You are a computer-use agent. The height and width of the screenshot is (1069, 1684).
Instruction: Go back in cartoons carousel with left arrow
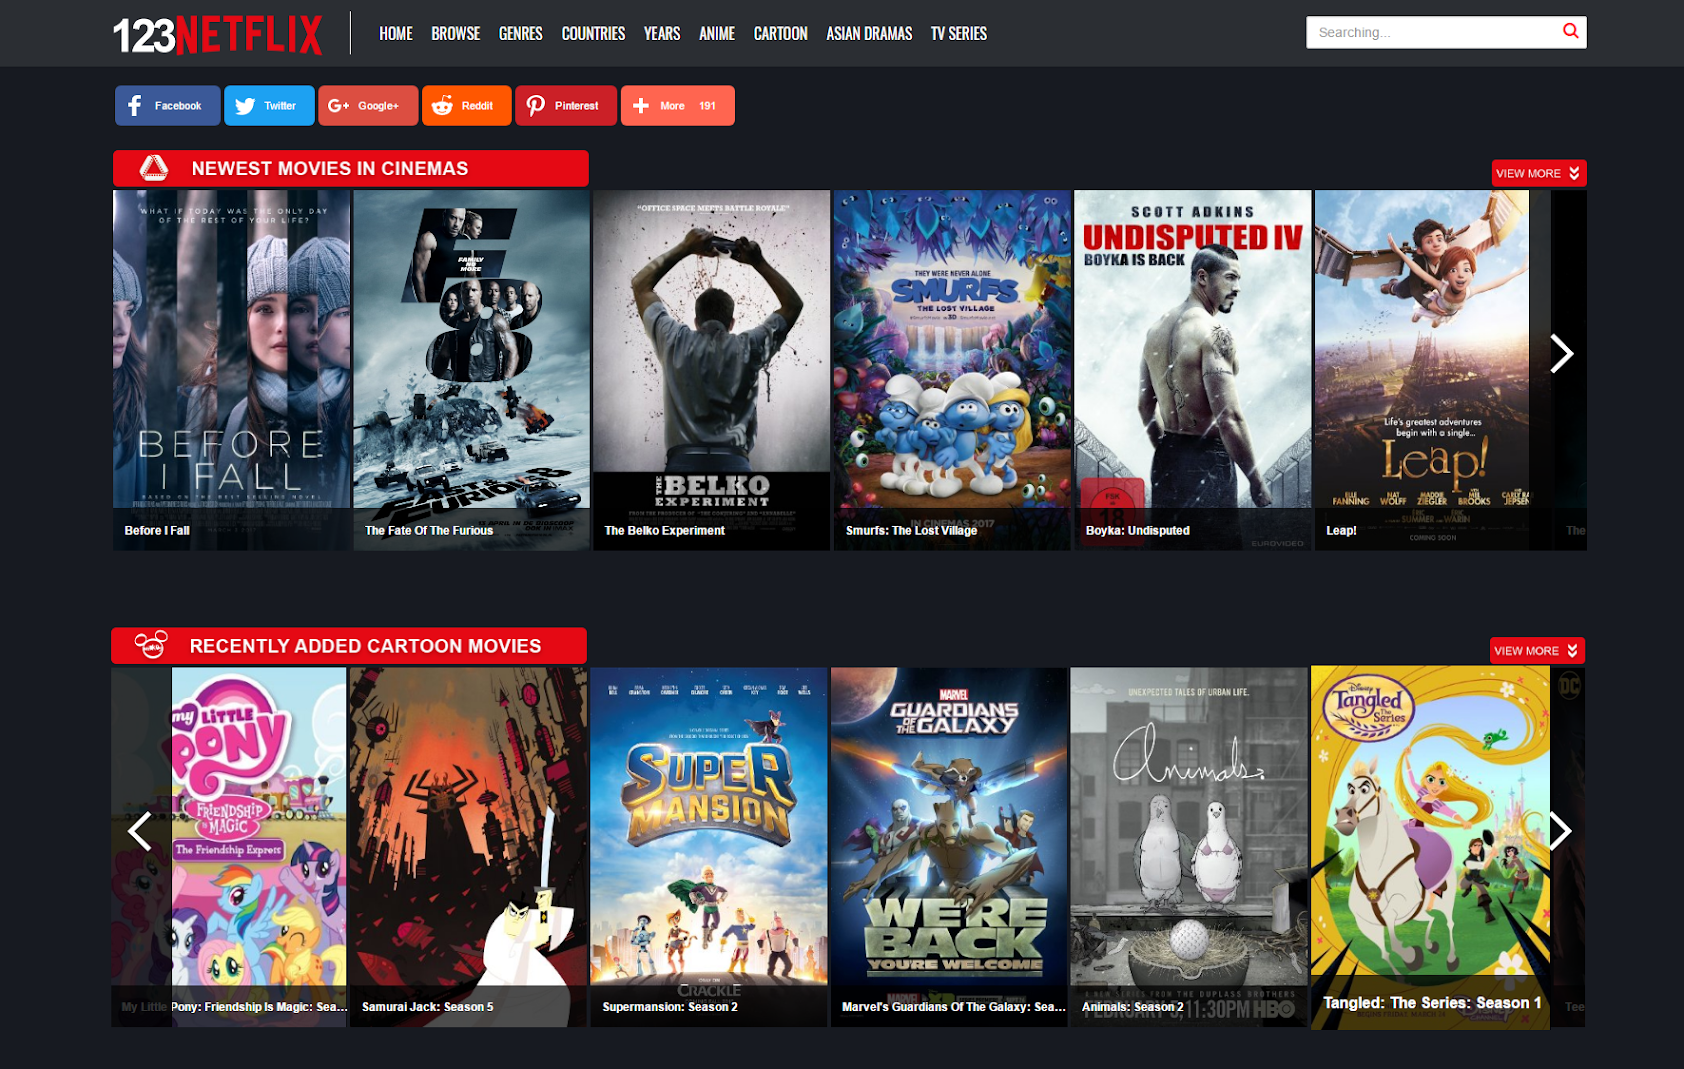(139, 831)
